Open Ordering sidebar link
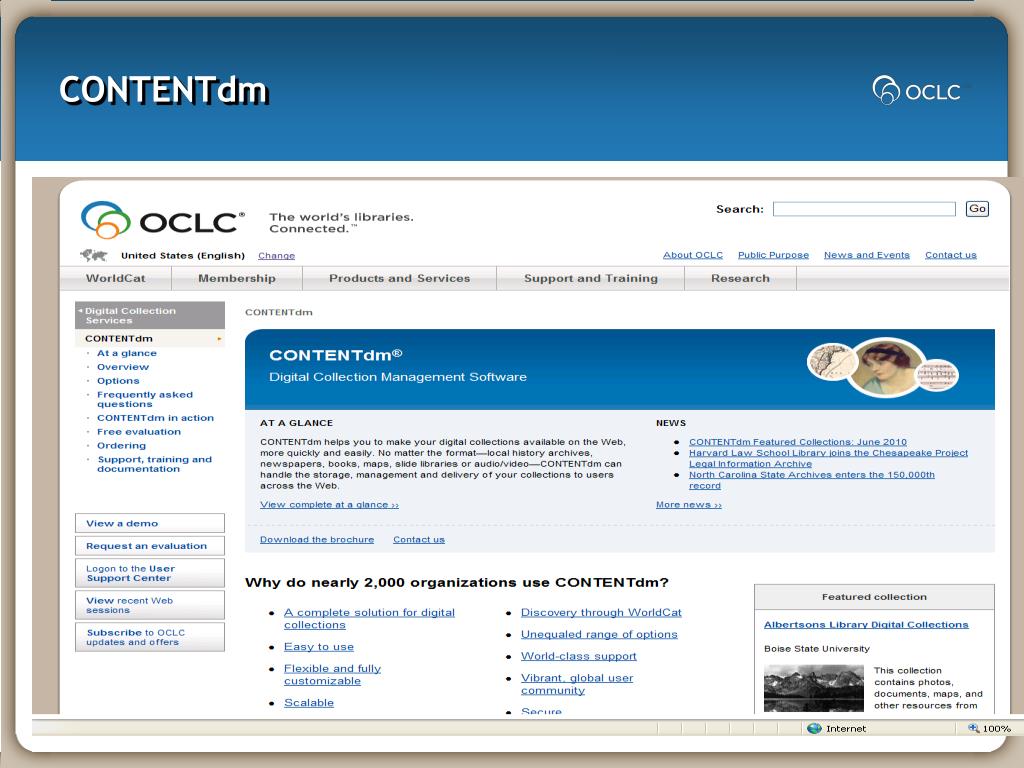Viewport: 1024px width, 768px height. pos(121,445)
